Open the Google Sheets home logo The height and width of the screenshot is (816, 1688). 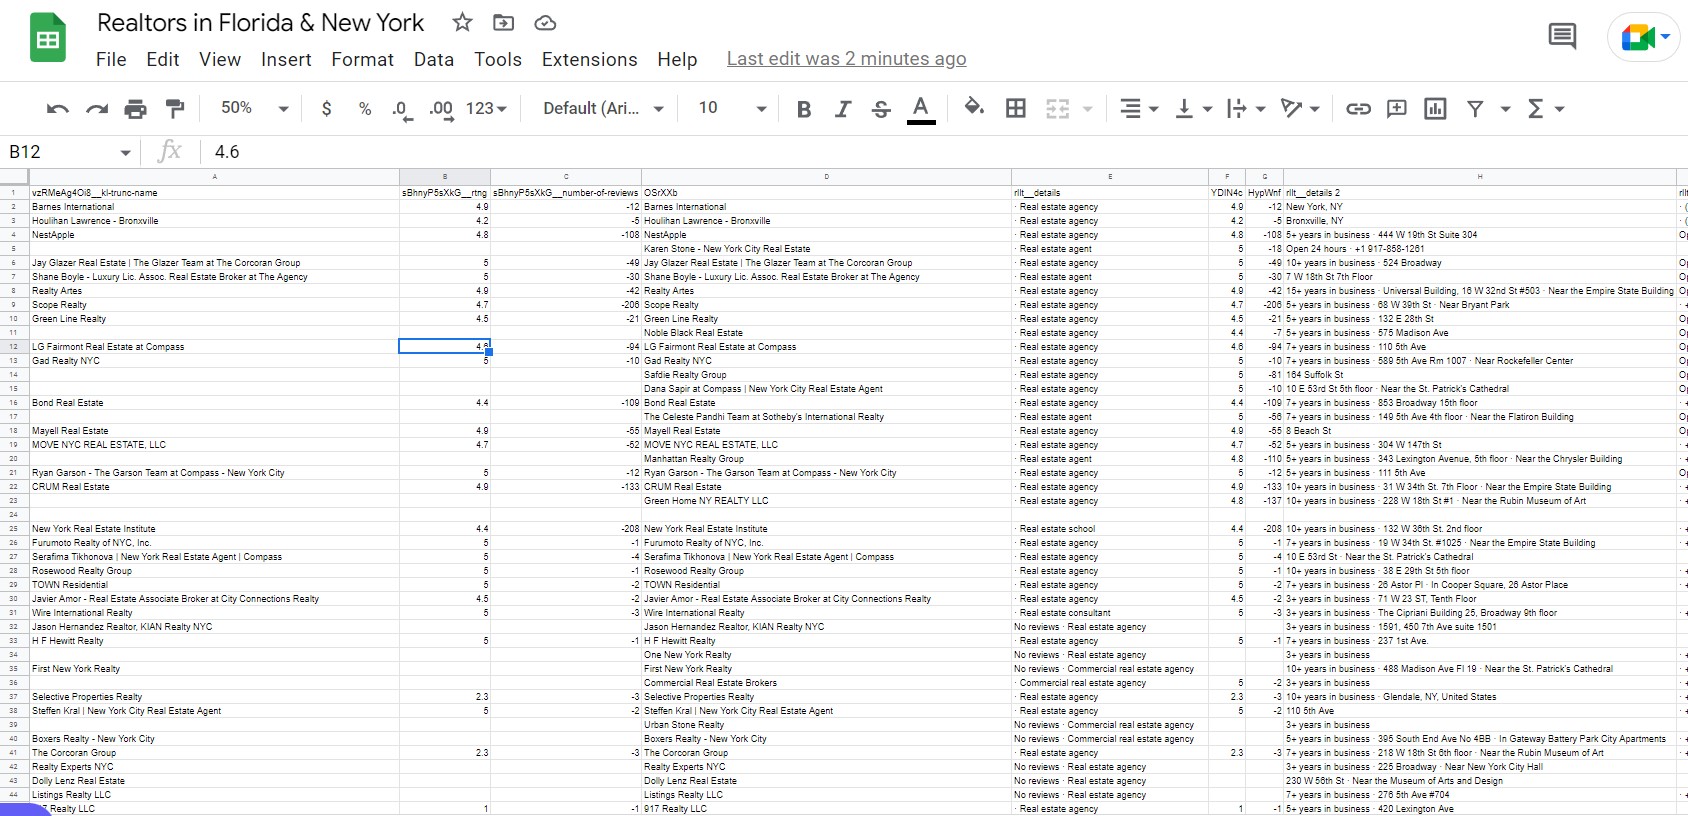click(x=48, y=39)
